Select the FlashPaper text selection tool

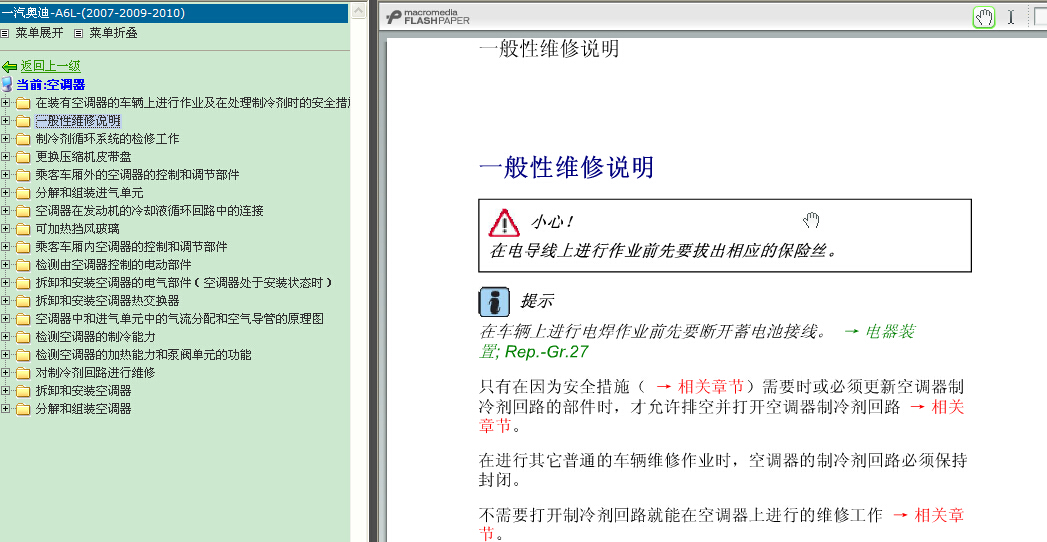1010,17
